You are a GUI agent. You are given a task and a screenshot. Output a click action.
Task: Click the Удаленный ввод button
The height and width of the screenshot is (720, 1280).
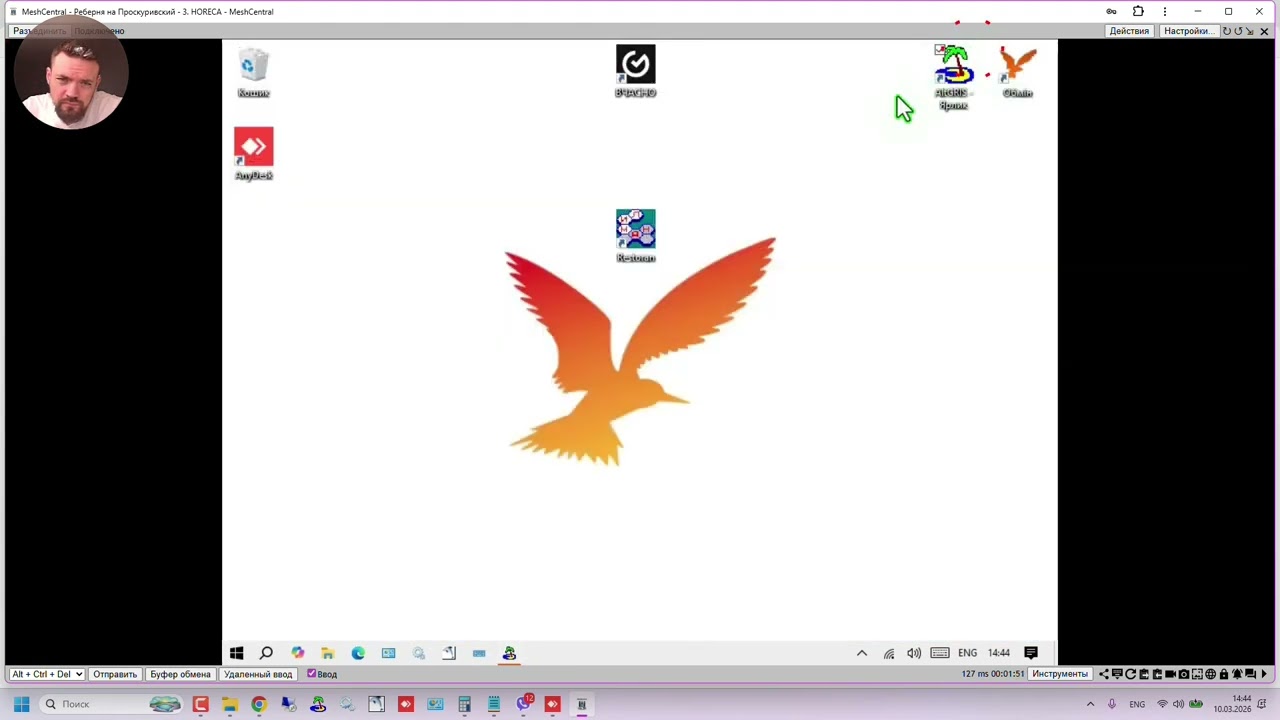point(258,674)
